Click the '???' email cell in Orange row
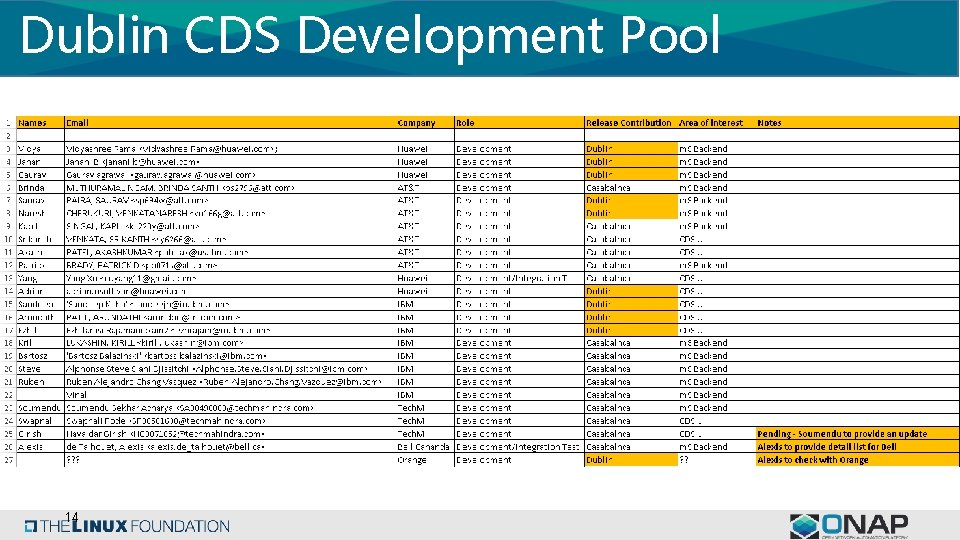The height and width of the screenshot is (540, 960). pyautogui.click(x=73, y=459)
